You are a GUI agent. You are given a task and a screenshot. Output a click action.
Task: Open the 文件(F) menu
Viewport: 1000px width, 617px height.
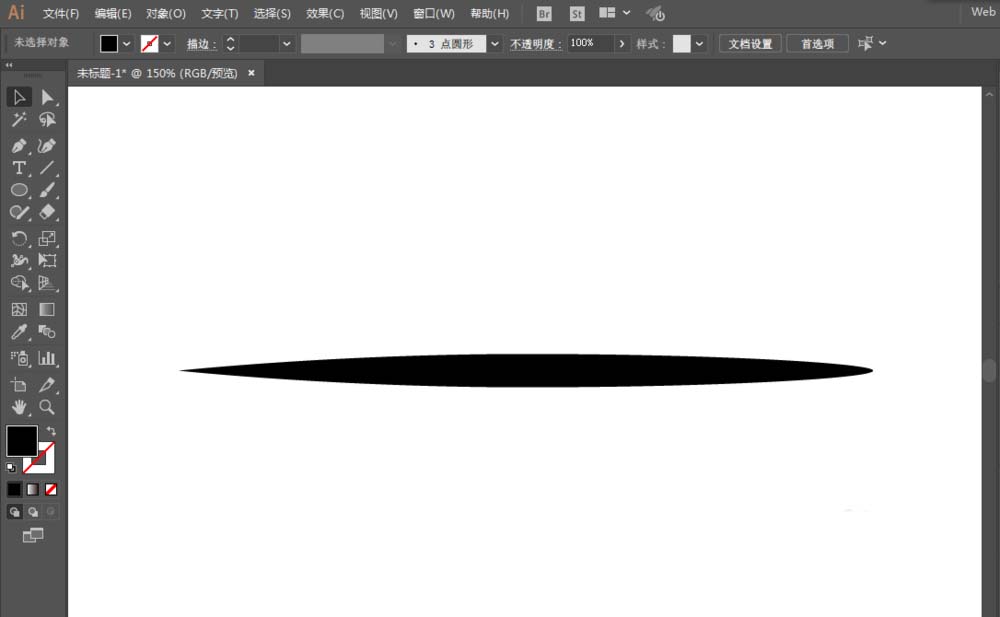click(x=61, y=14)
